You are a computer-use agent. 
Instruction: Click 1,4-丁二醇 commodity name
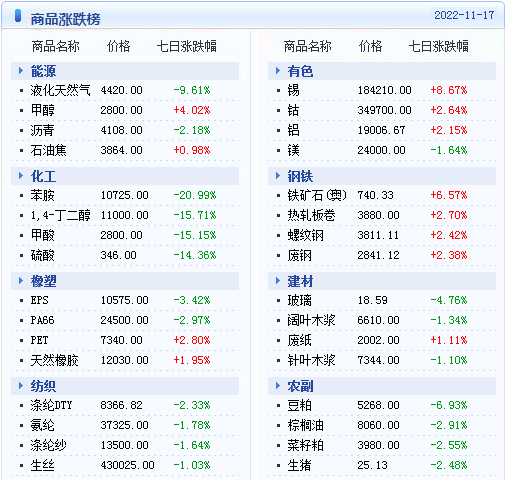click(60, 215)
